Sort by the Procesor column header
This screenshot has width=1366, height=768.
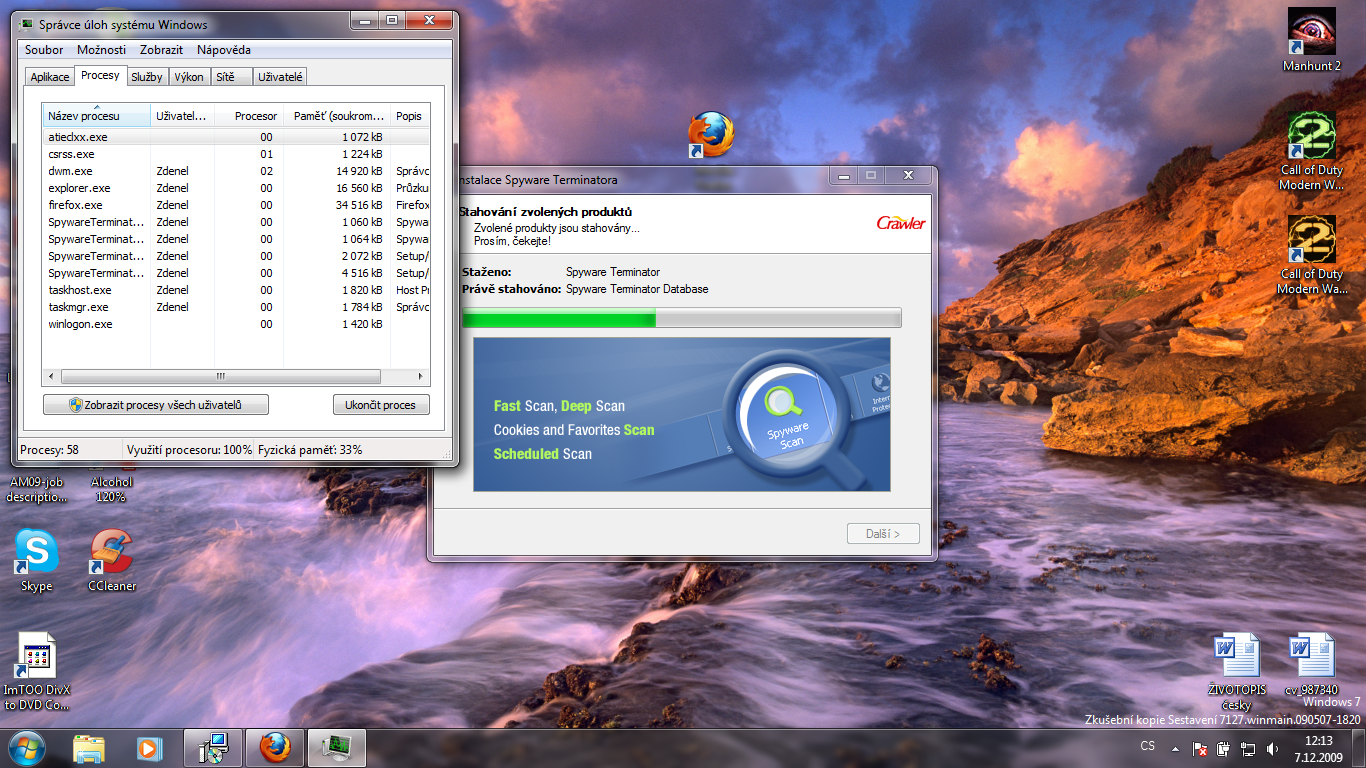click(249, 116)
